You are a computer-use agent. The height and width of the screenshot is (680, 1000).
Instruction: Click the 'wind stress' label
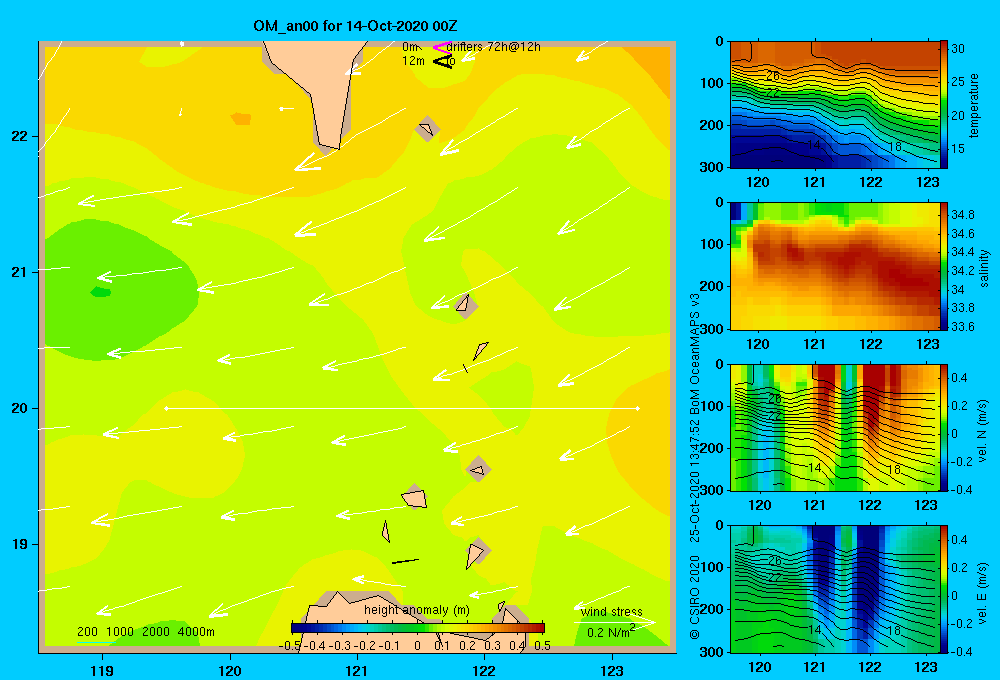[611, 611]
